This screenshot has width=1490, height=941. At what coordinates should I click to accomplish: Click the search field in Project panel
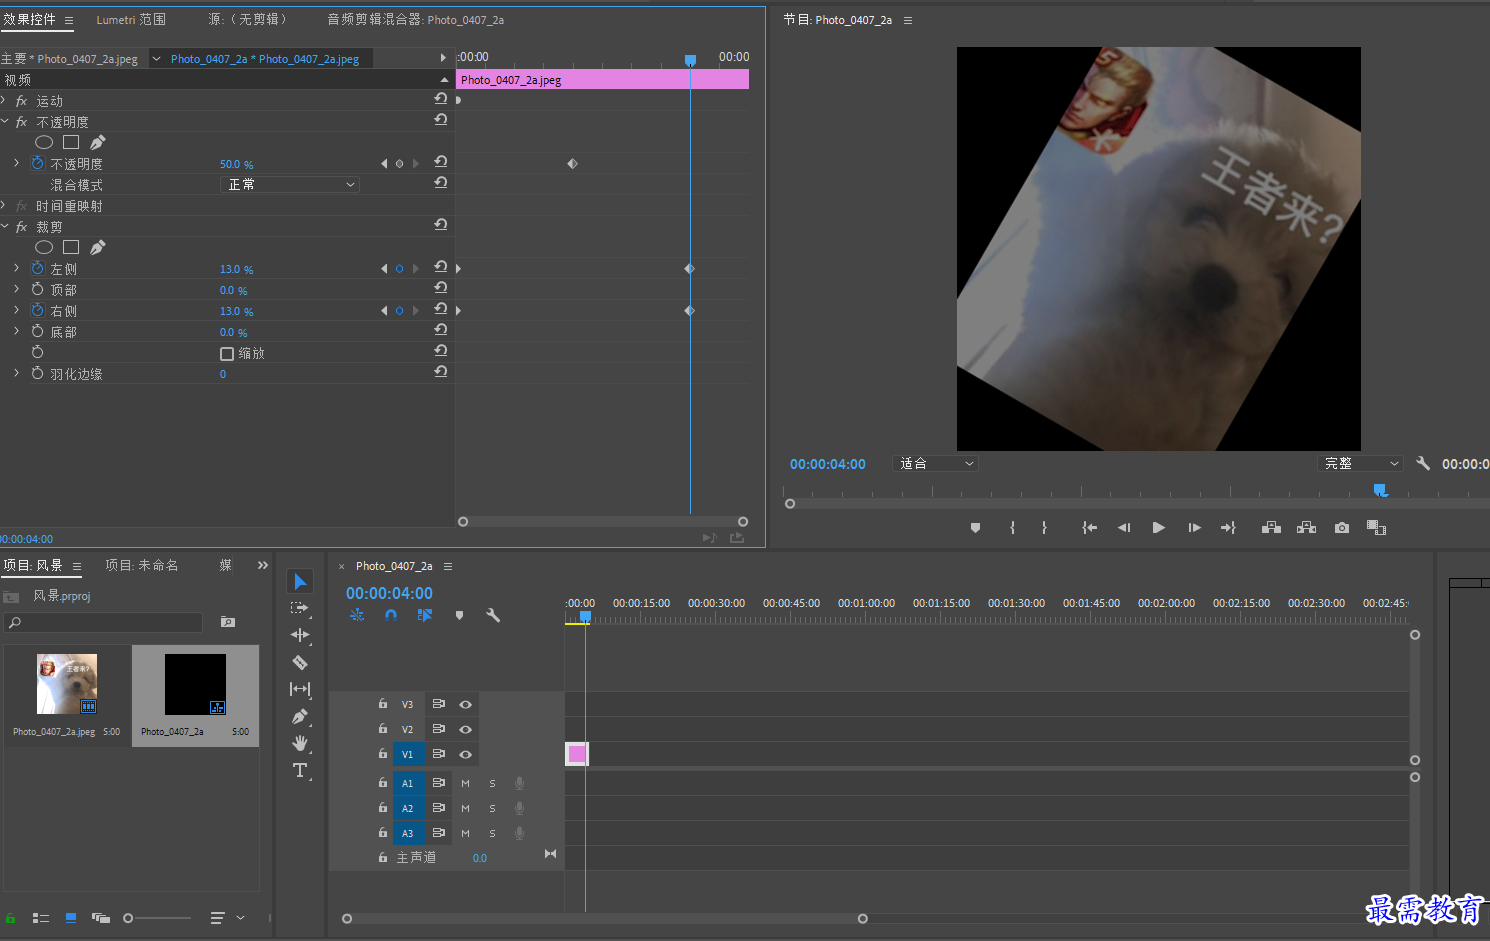click(104, 622)
